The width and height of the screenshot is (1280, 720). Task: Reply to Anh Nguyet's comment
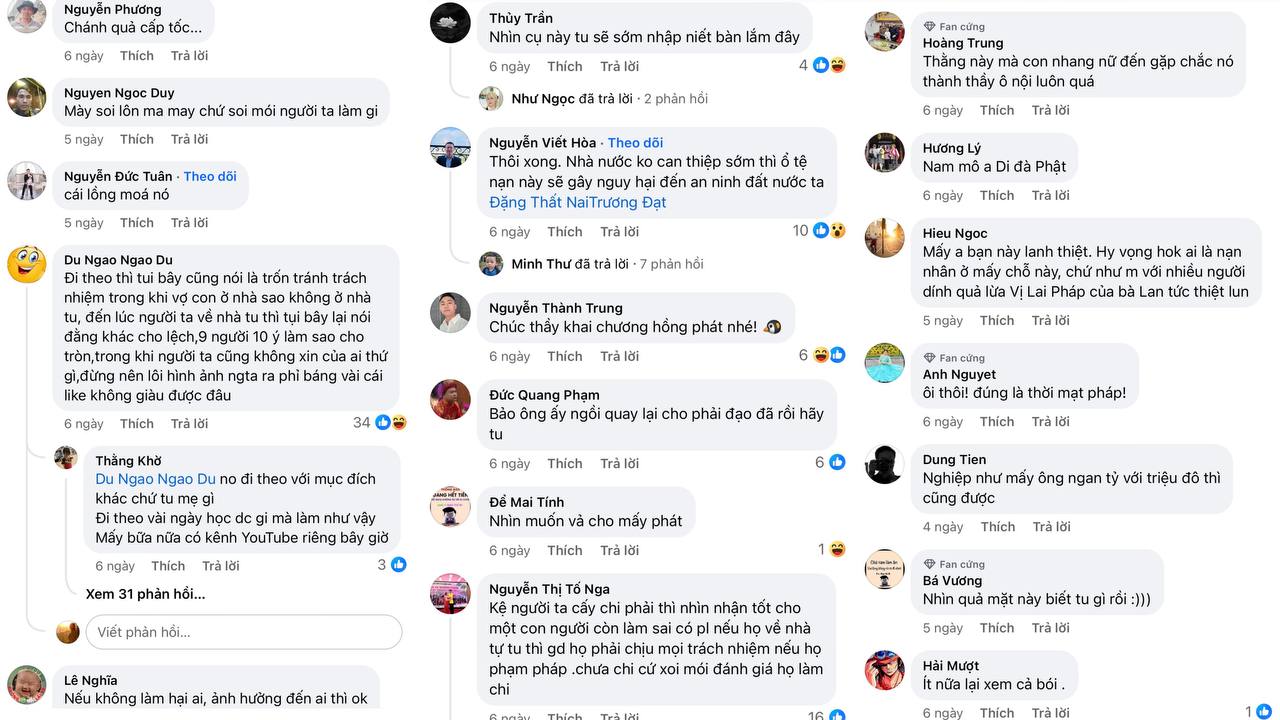tap(1050, 421)
